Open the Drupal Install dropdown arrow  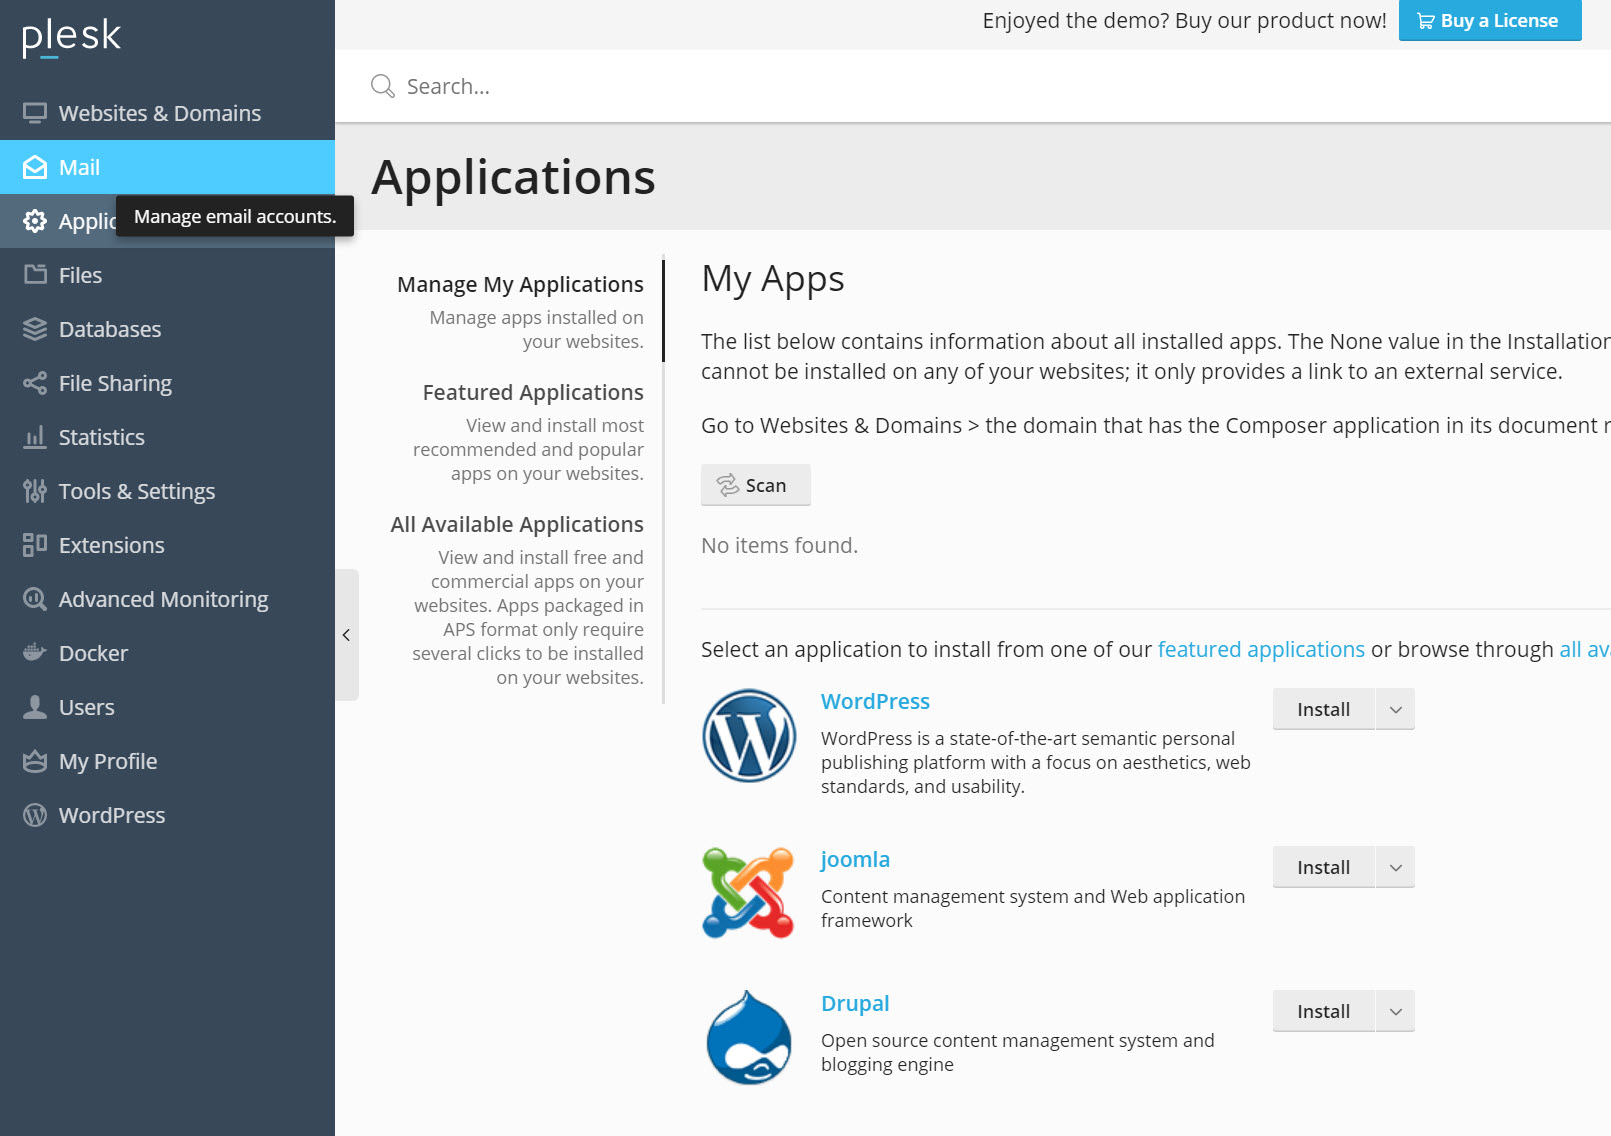(x=1395, y=1010)
